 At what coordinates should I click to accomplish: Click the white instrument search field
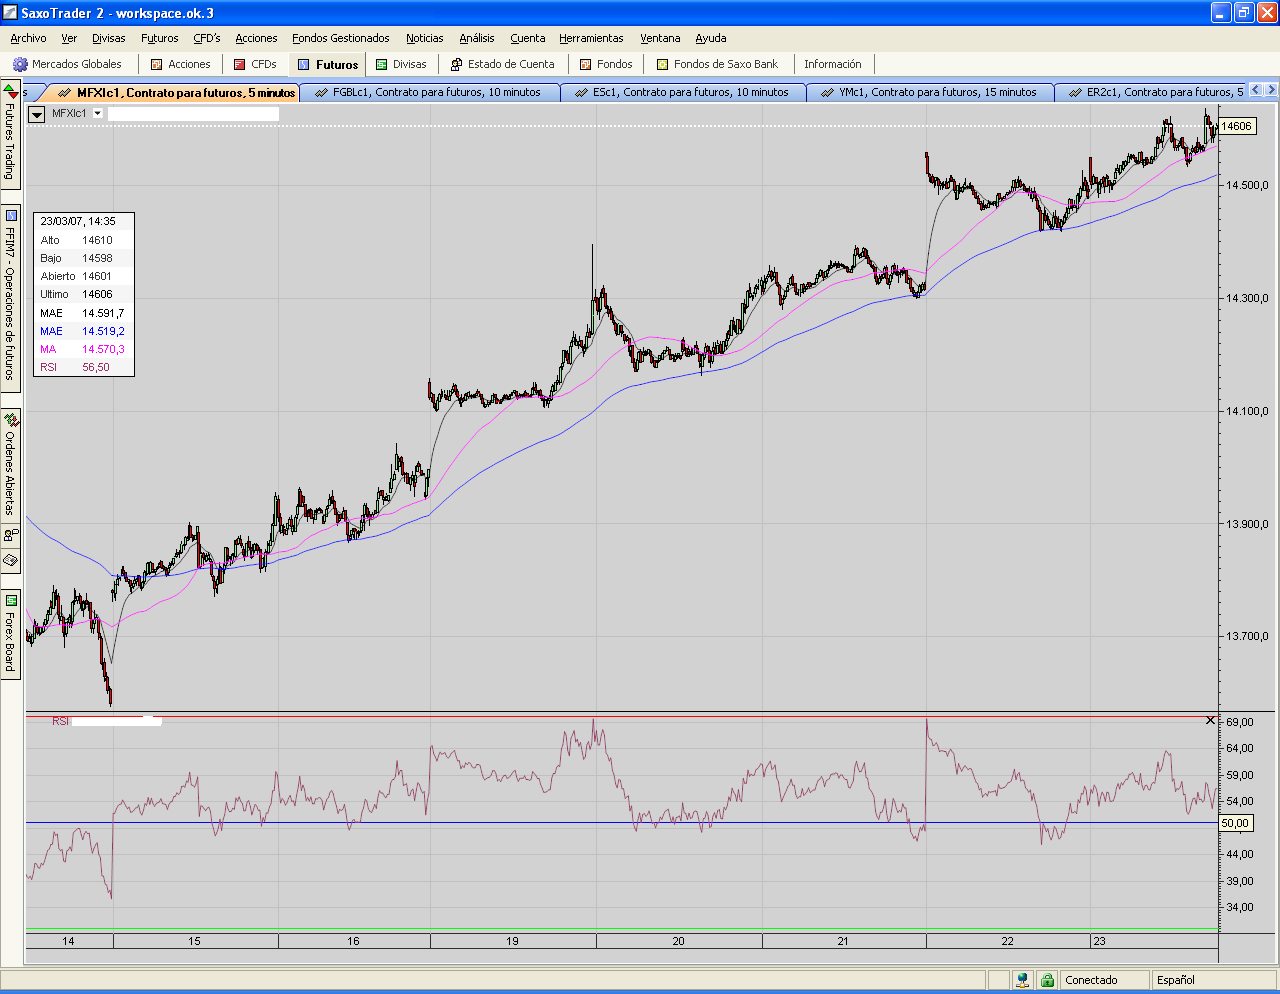(193, 114)
